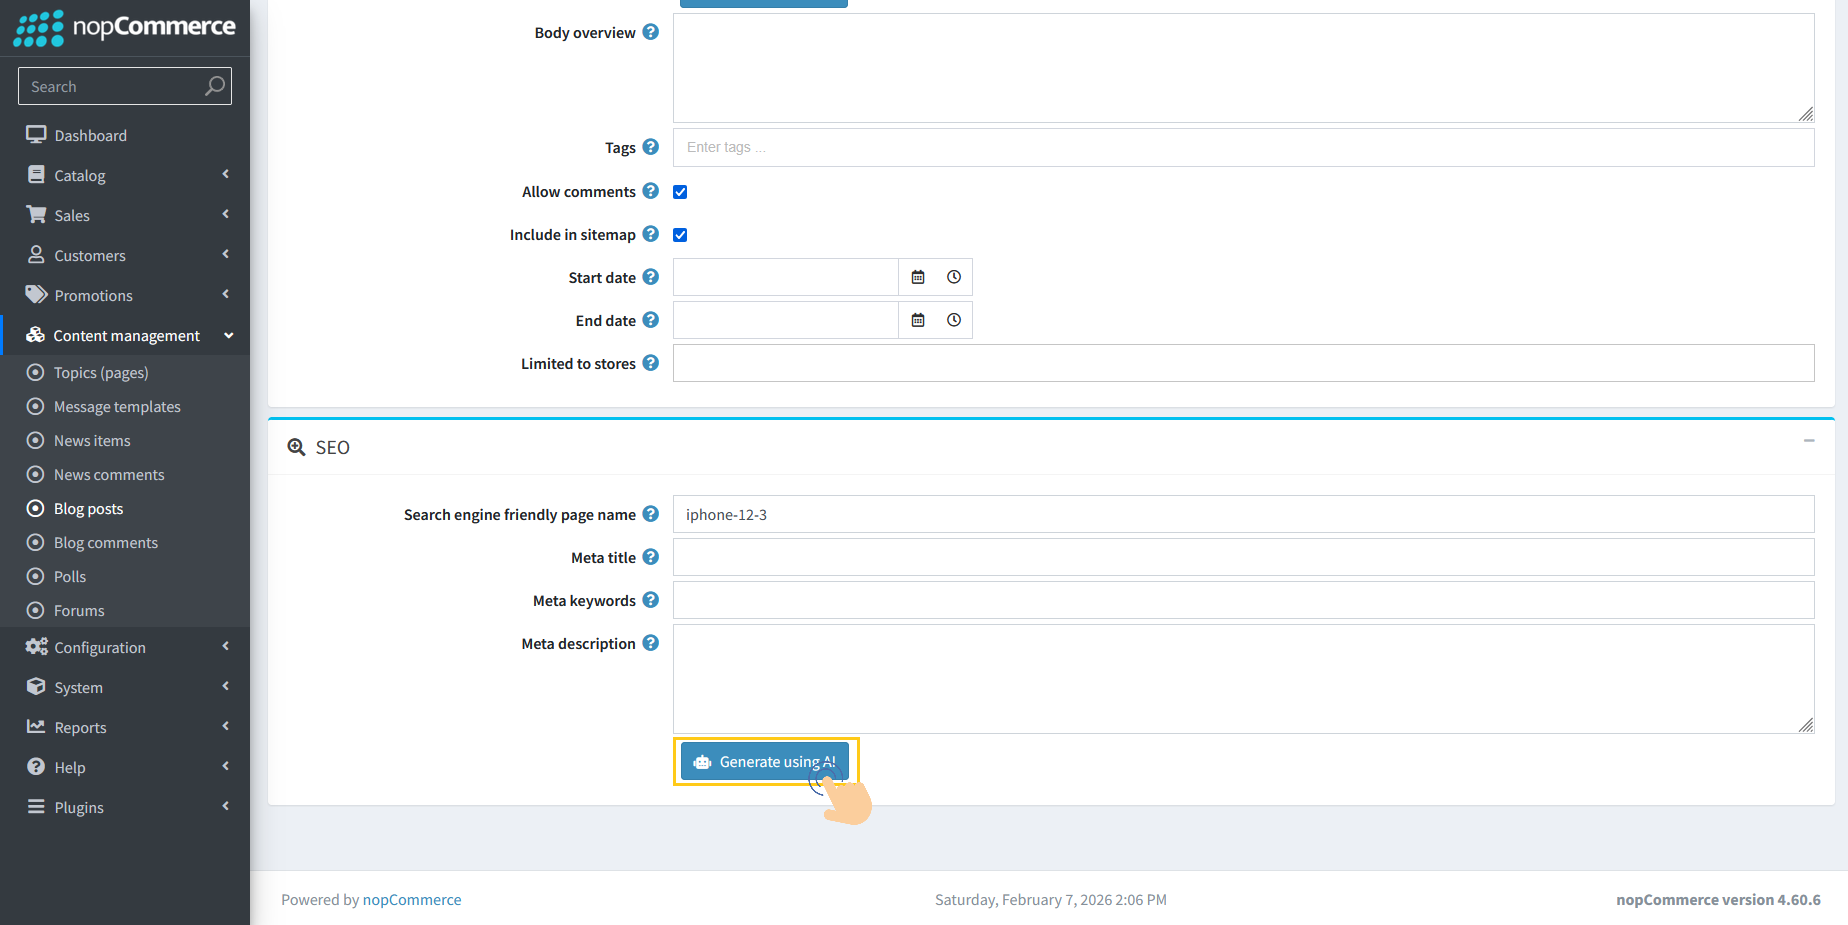Click the magnifier icon on the SEO panel header
Viewport: 1848px width, 925px height.
(296, 446)
